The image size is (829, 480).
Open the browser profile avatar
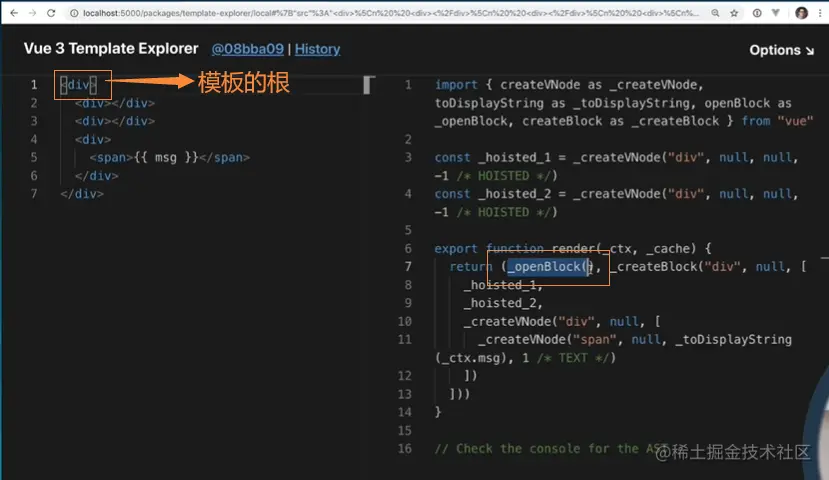point(802,13)
